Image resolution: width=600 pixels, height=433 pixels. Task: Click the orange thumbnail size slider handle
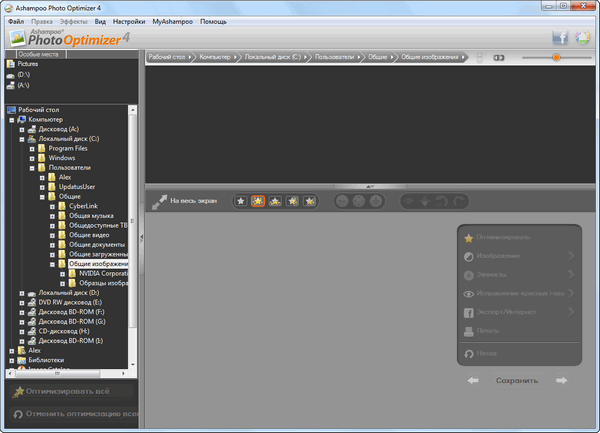point(556,57)
